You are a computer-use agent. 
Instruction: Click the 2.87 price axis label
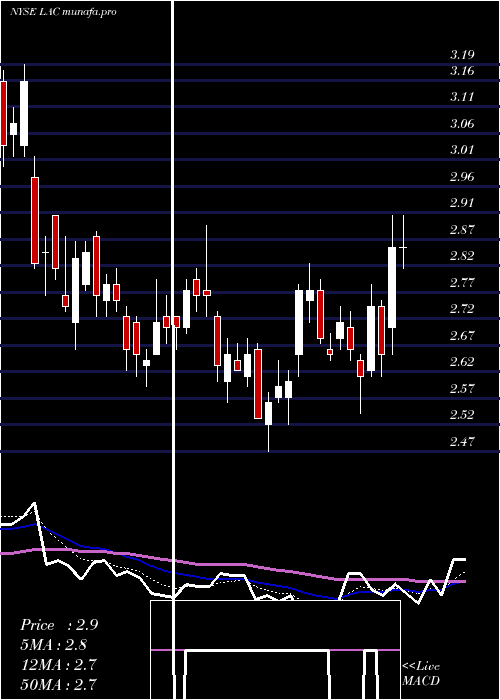pyautogui.click(x=462, y=230)
